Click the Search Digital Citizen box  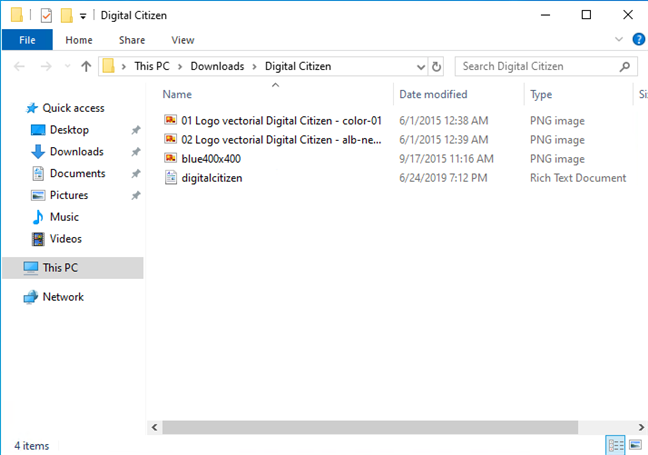tap(546, 67)
